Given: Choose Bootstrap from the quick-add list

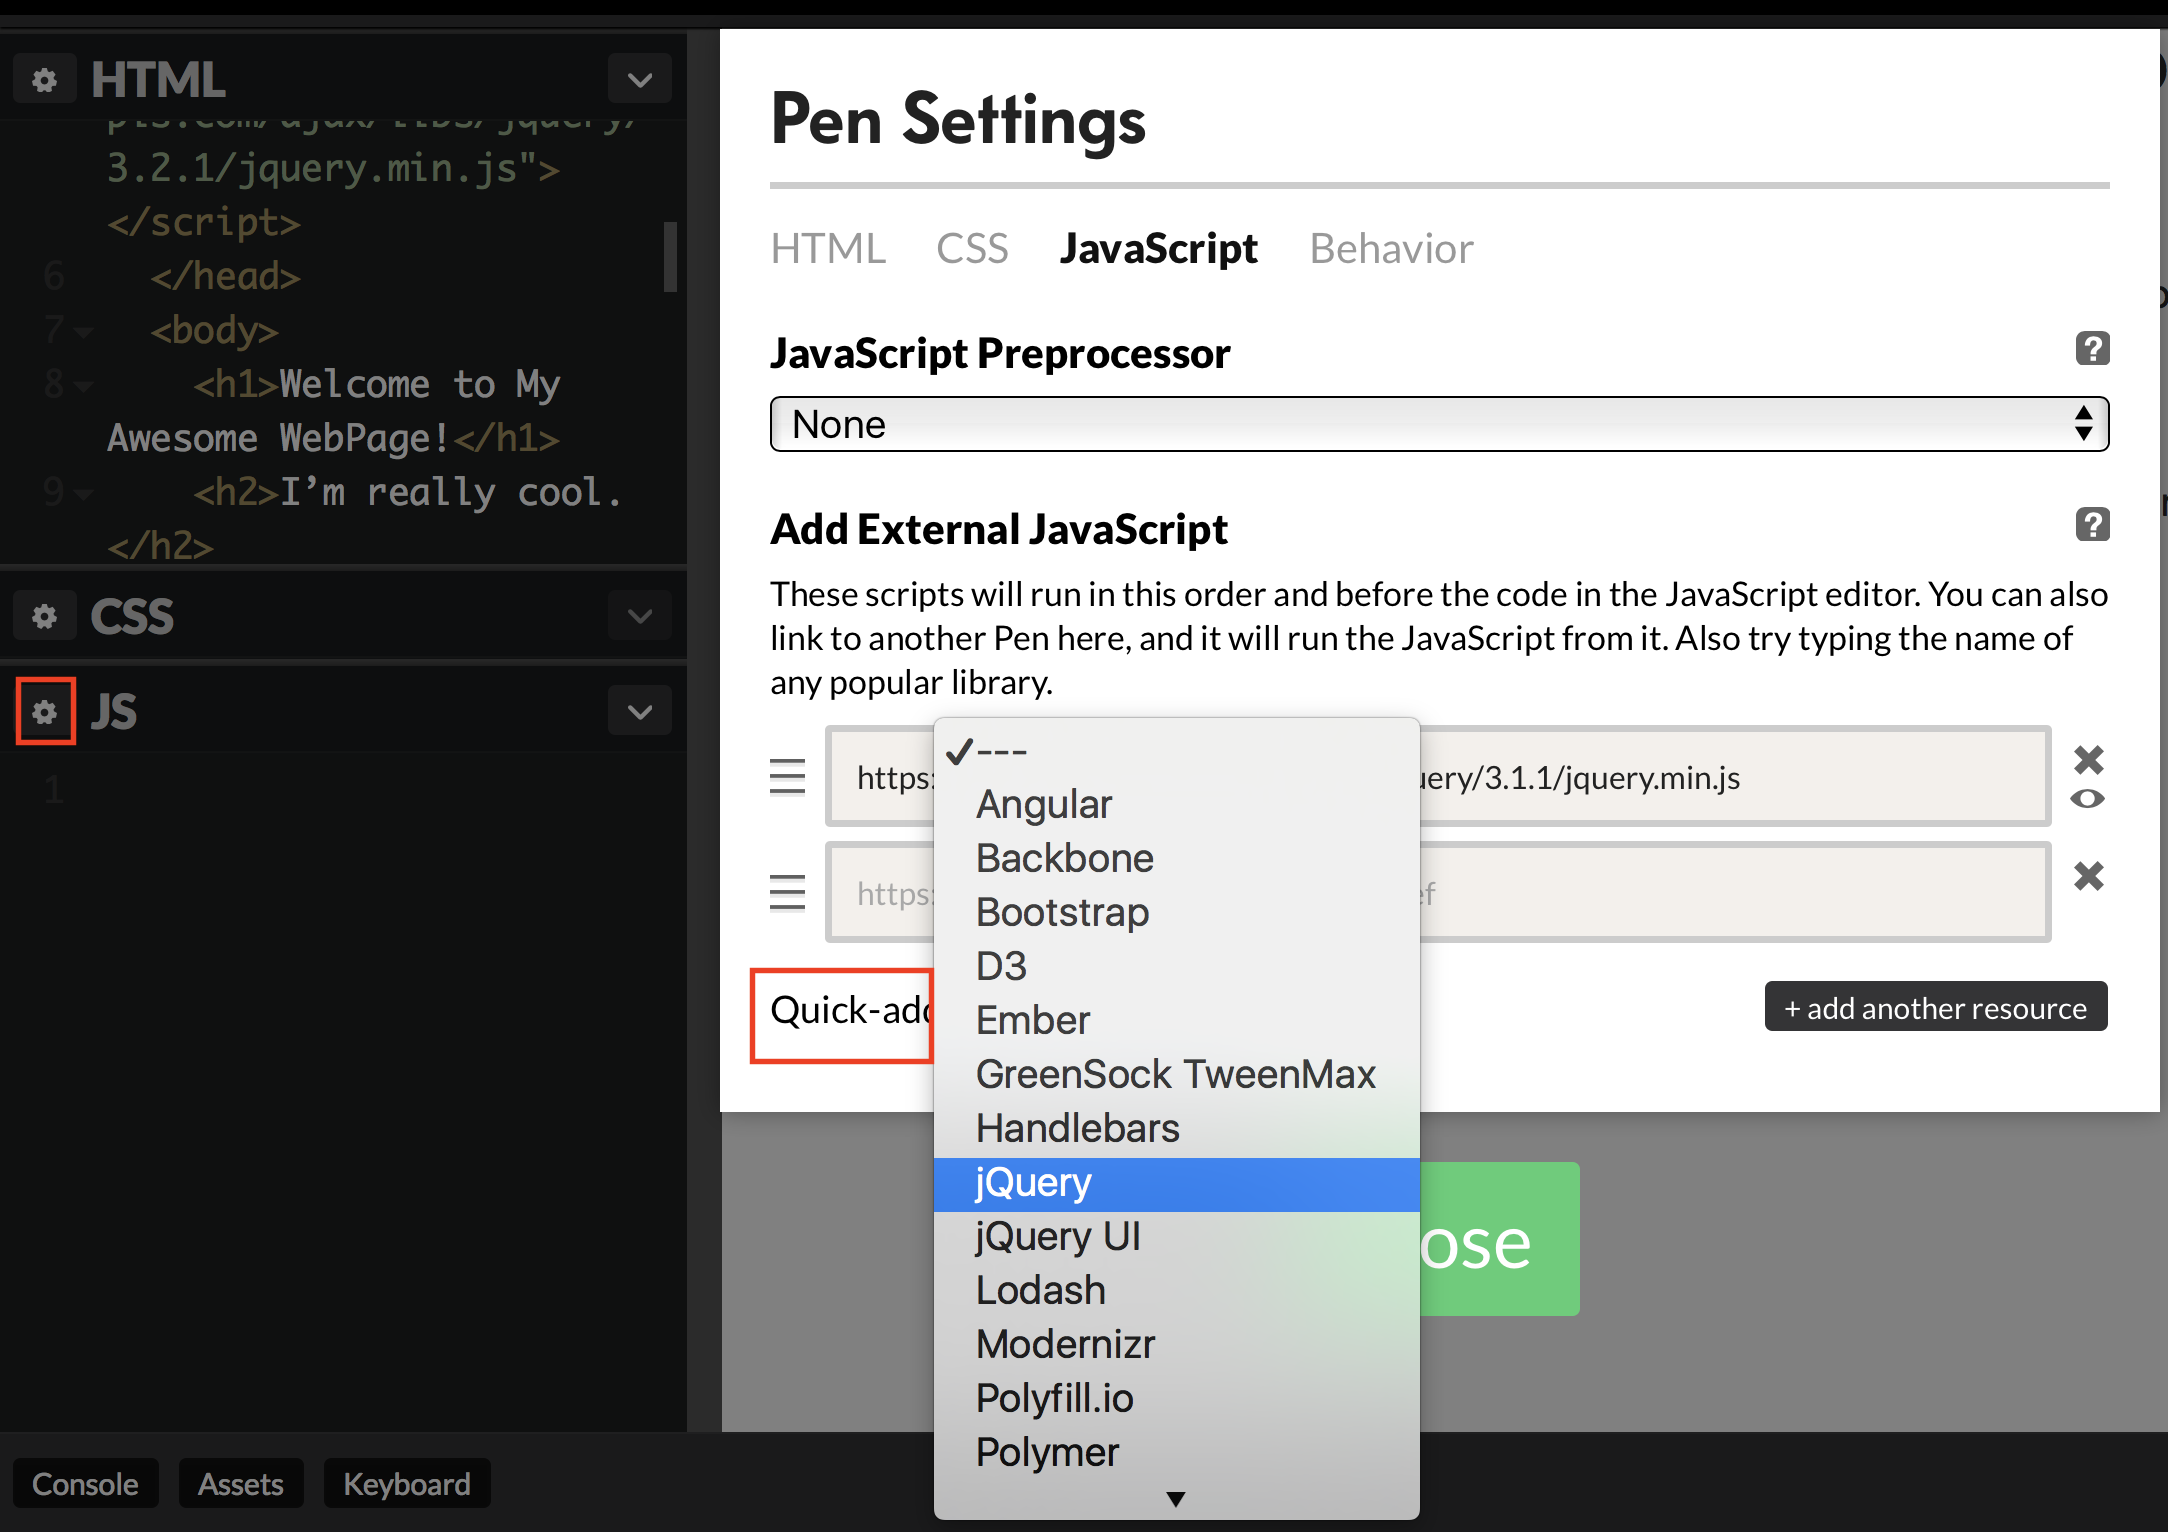Looking at the screenshot, I should (x=1176, y=912).
